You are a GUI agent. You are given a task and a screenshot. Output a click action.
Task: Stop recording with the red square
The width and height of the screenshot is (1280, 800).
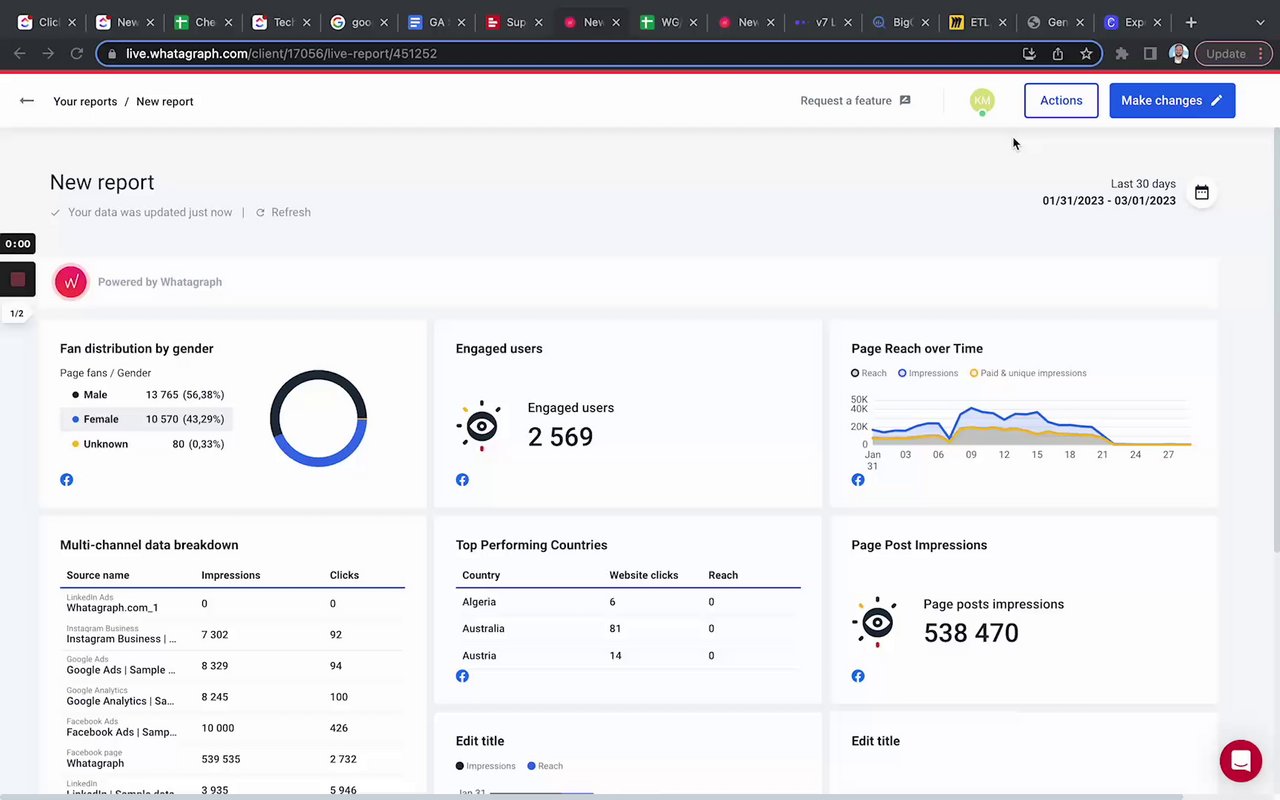click(x=18, y=279)
